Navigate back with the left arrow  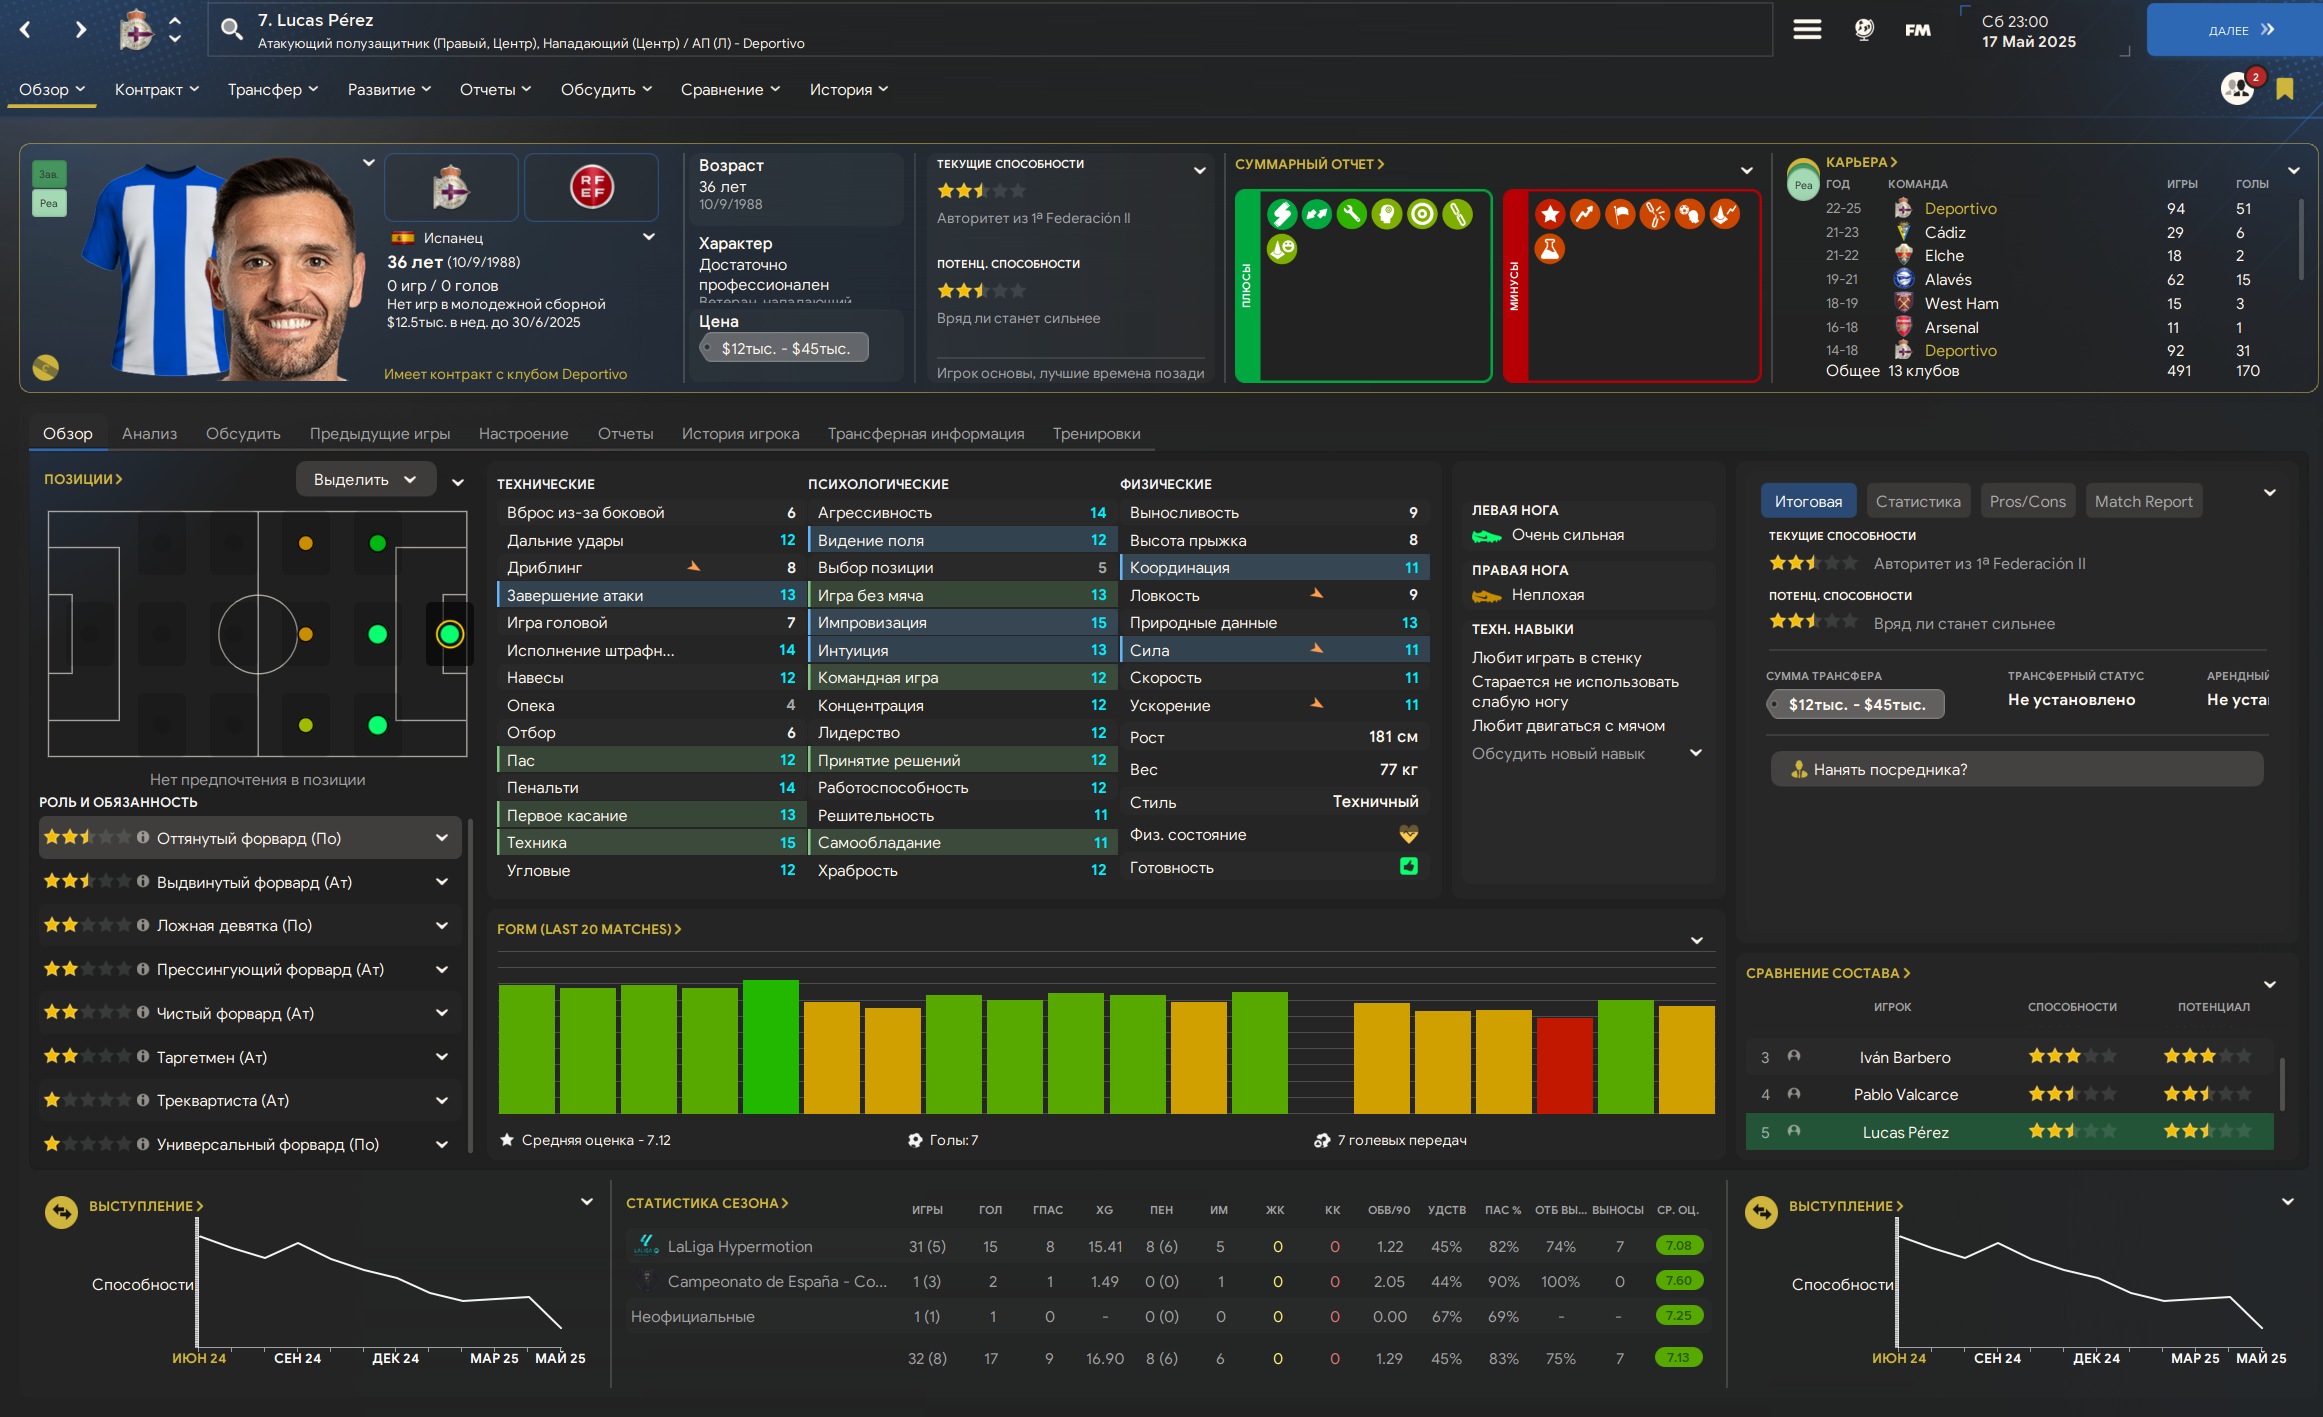click(x=26, y=30)
